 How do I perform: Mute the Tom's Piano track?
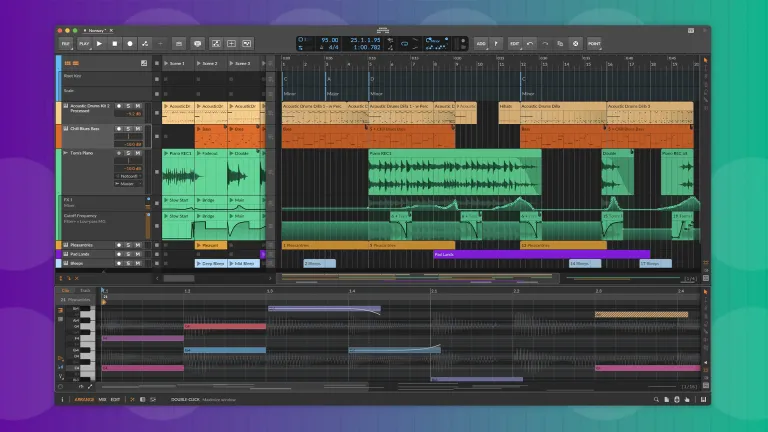tap(138, 153)
